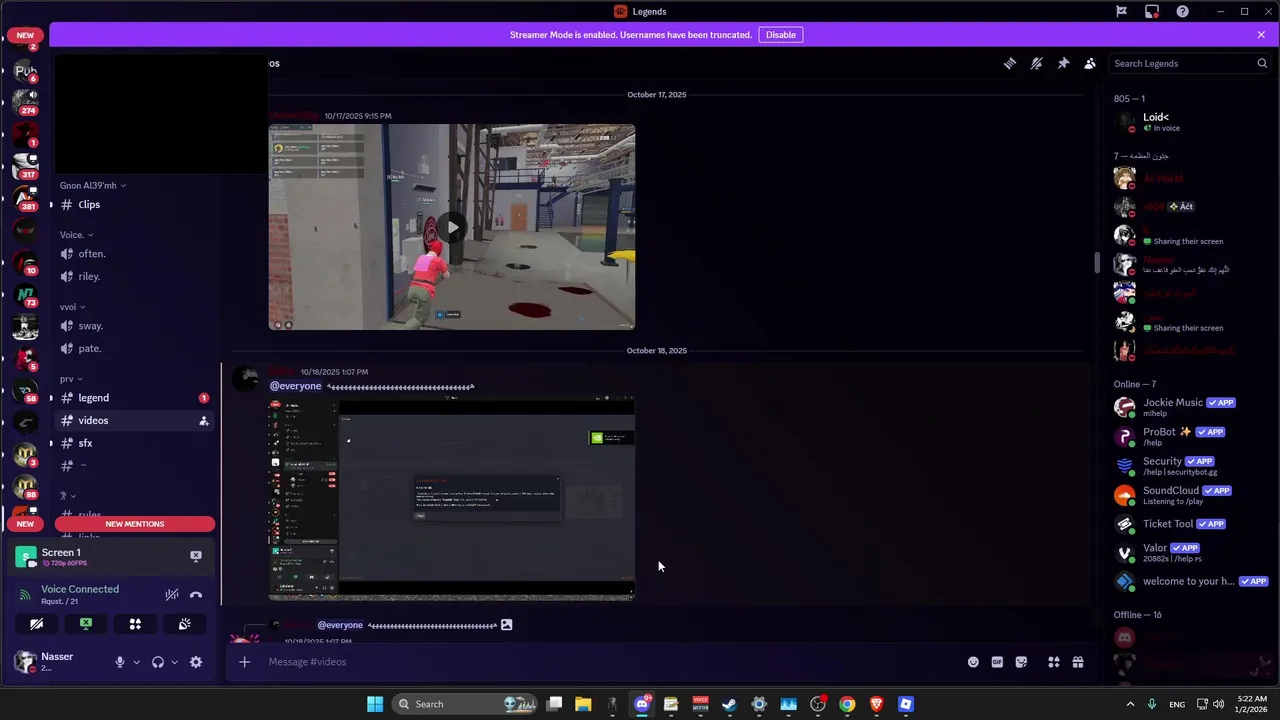
Task: Toggle green screen share button
Action: tap(86, 624)
